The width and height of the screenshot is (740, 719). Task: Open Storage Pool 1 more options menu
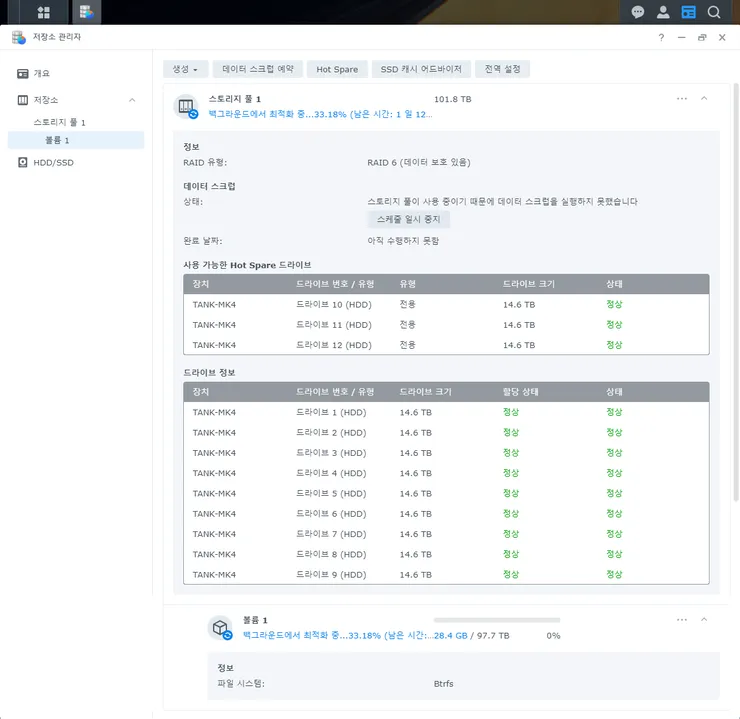coord(681,99)
